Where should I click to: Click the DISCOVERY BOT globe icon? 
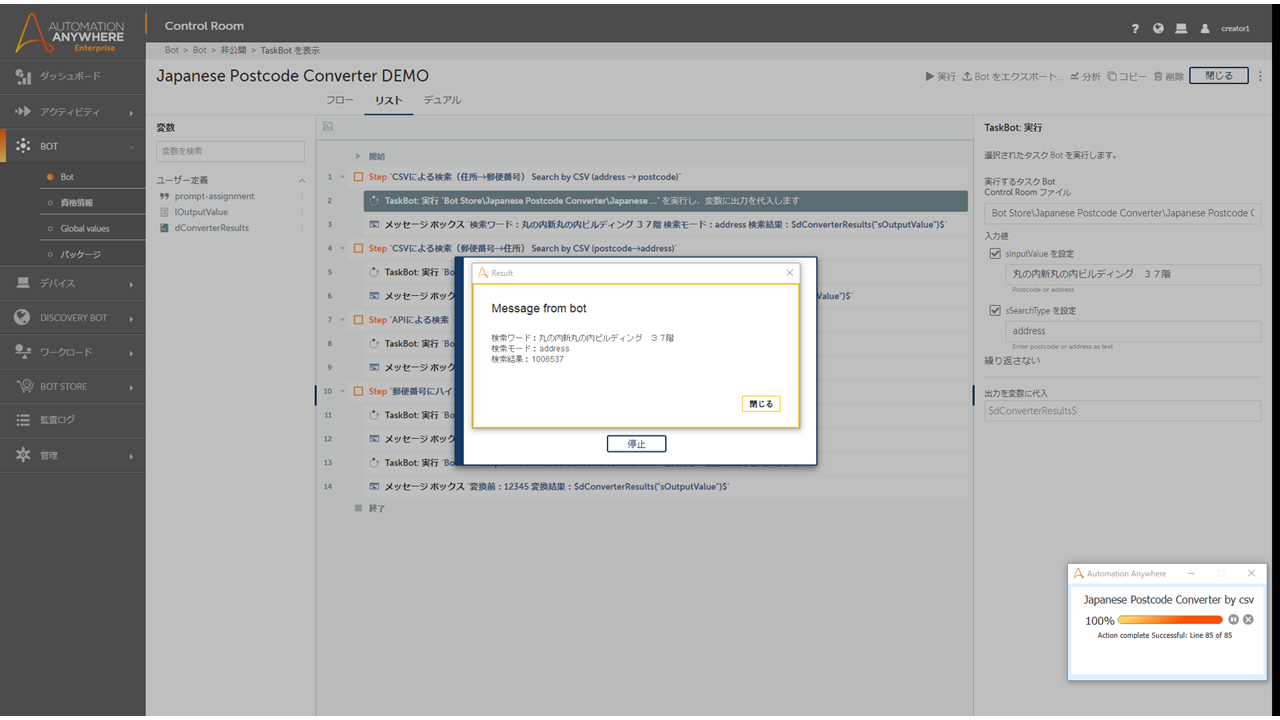click(23, 318)
